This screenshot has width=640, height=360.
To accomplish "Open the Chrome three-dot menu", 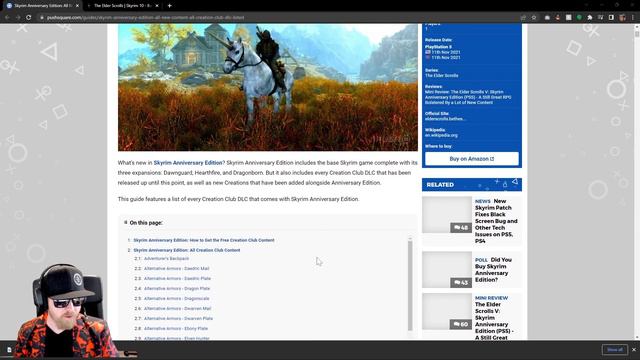I will click(x=633, y=18).
